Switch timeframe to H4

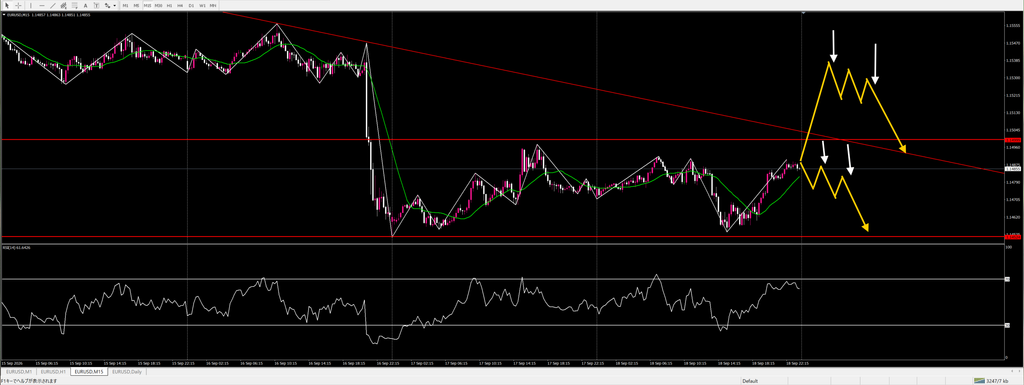coord(180,5)
